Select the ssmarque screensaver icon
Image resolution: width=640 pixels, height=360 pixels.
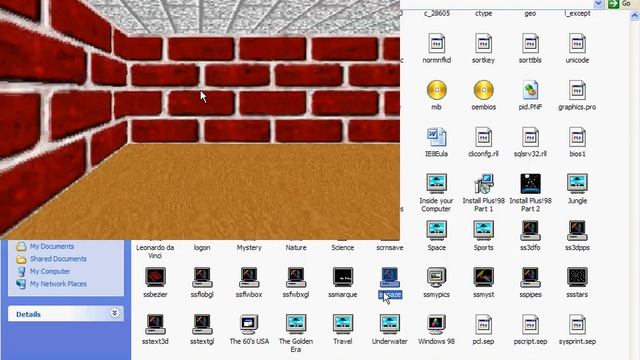coord(342,278)
